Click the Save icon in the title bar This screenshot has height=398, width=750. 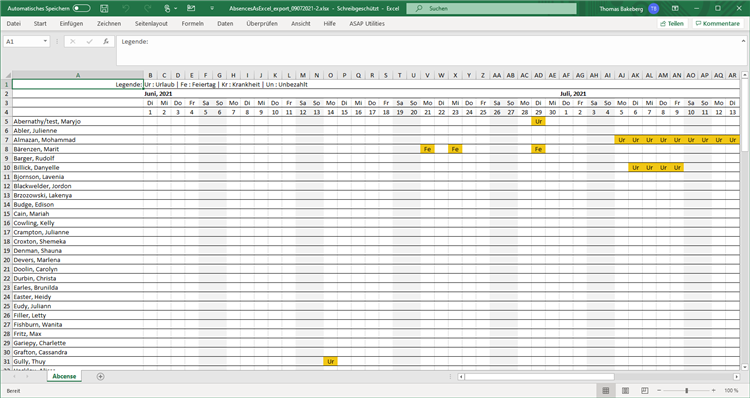pos(104,9)
